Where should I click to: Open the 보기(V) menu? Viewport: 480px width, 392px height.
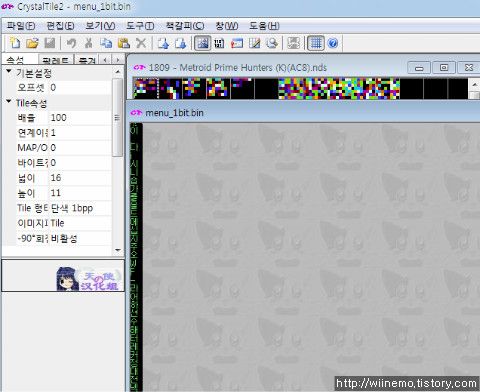coord(100,26)
